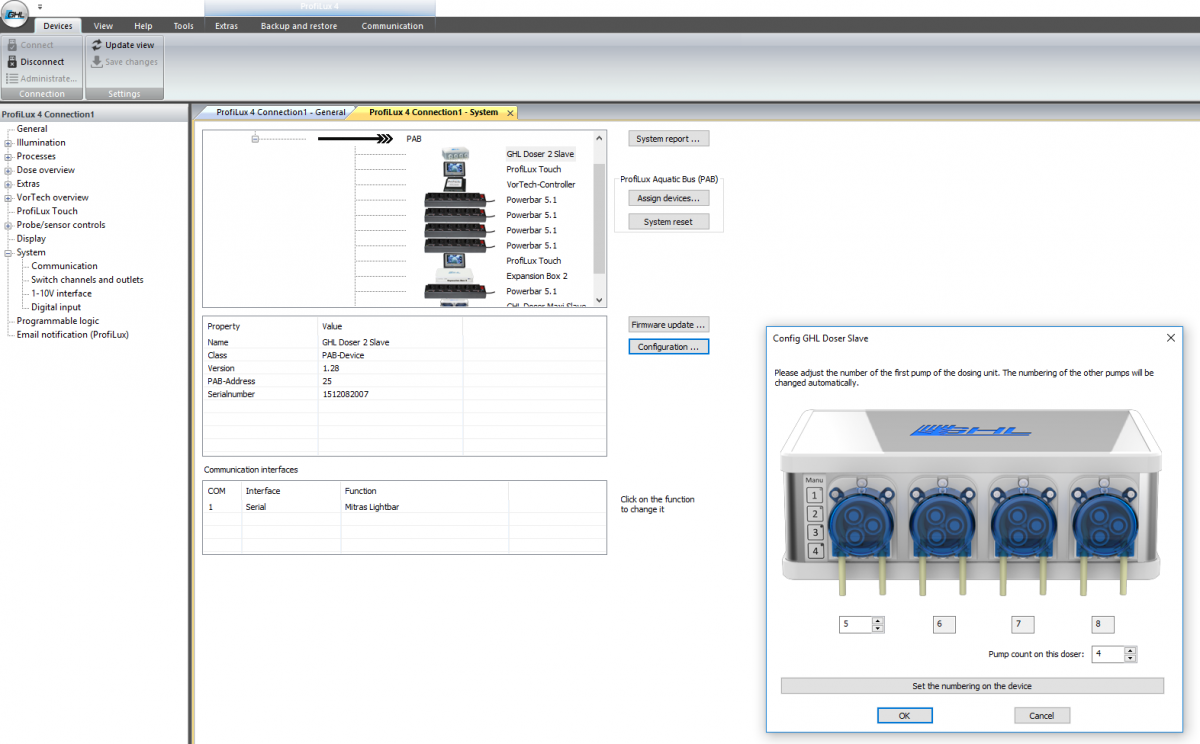Screen dimensions: 1200x744
Task: Expand the Processes tree node
Action: (8, 157)
